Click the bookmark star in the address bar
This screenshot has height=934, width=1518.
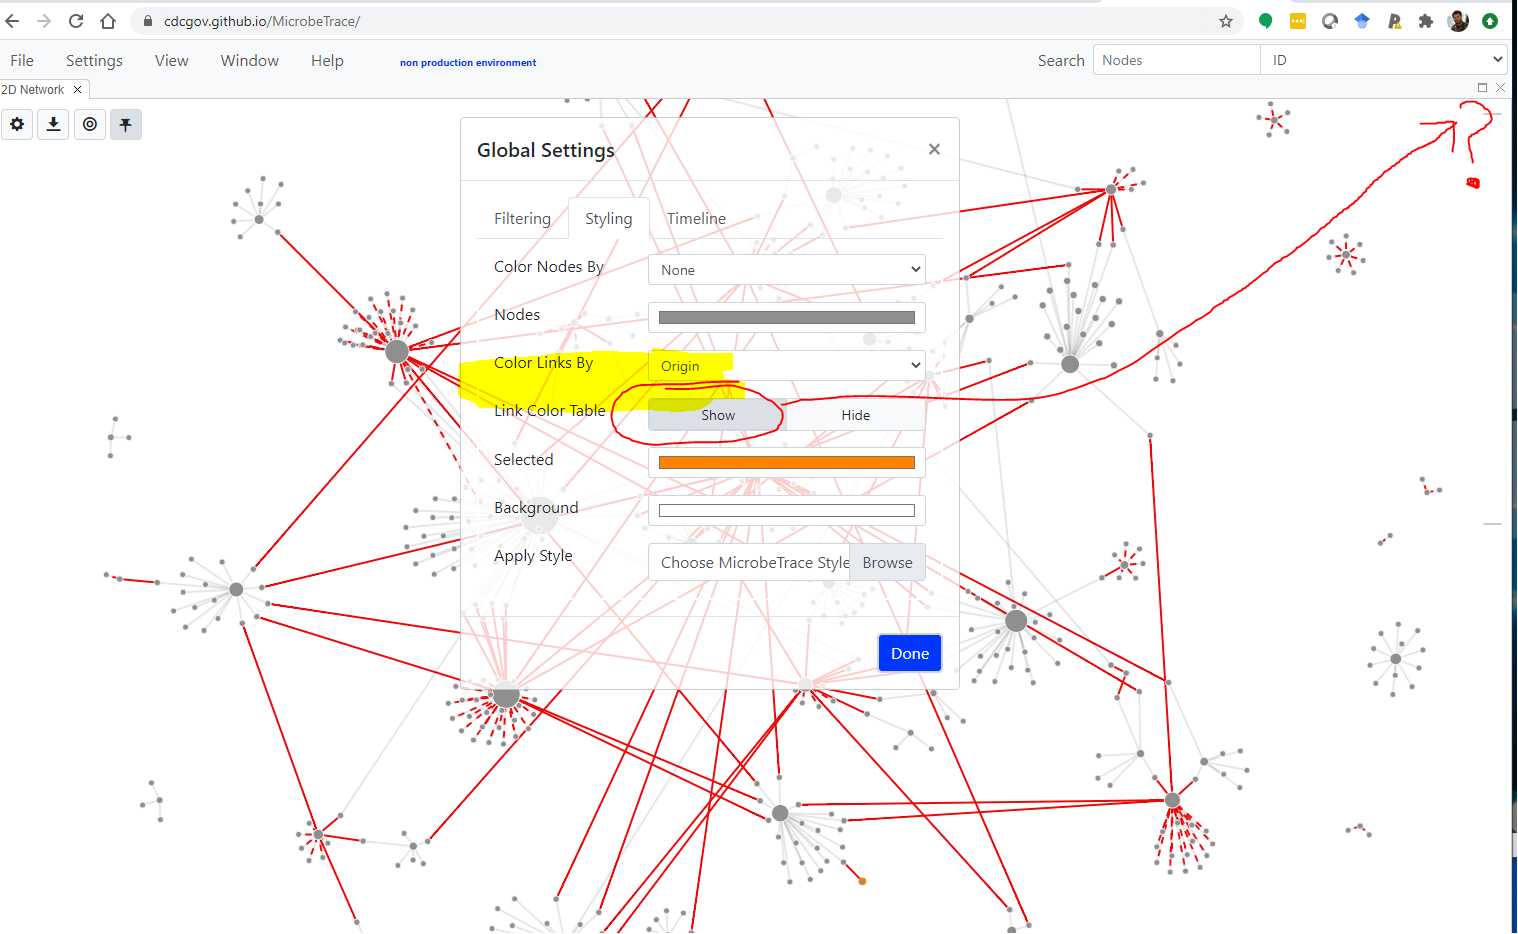pyautogui.click(x=1226, y=20)
